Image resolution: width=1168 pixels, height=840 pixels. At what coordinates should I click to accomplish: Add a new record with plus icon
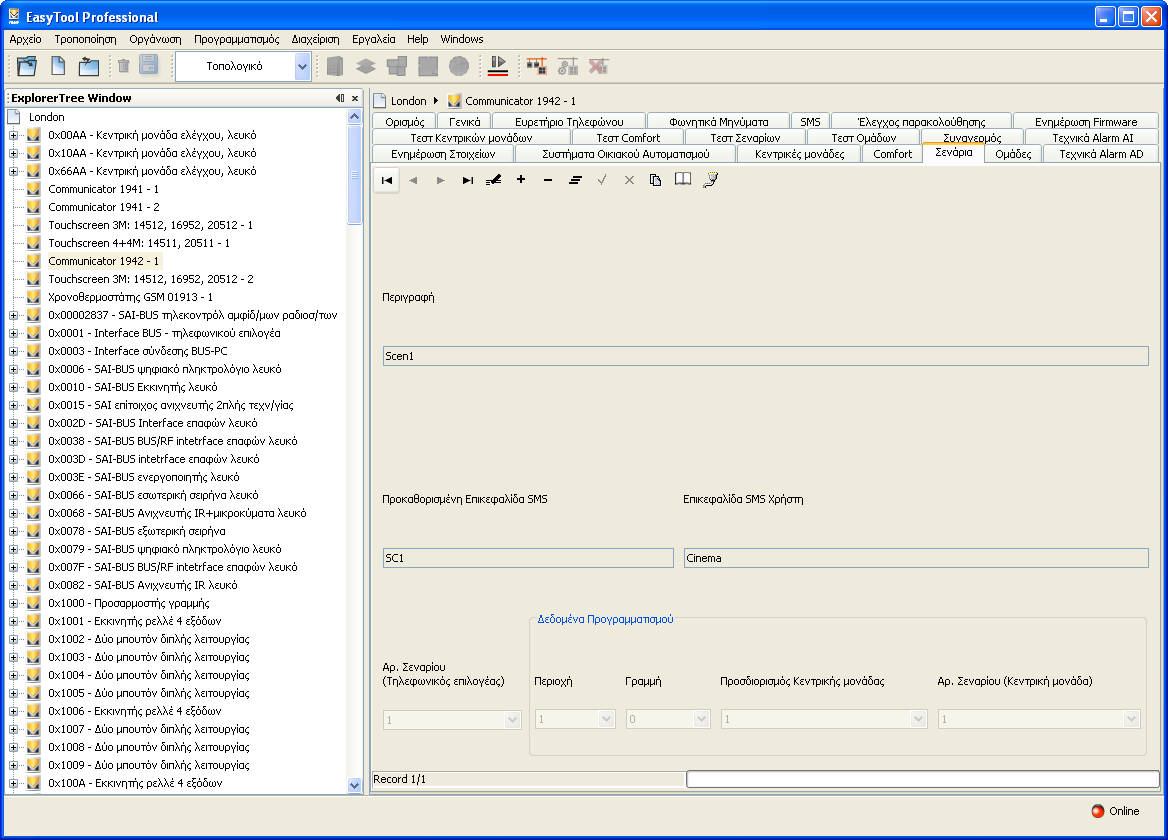(x=521, y=179)
